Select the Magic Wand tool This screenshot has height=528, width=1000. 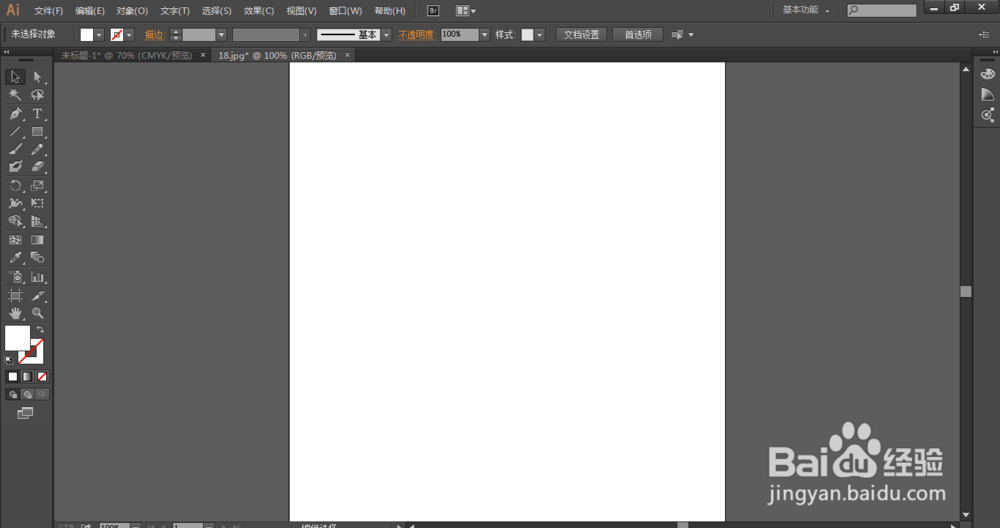pyautogui.click(x=15, y=95)
